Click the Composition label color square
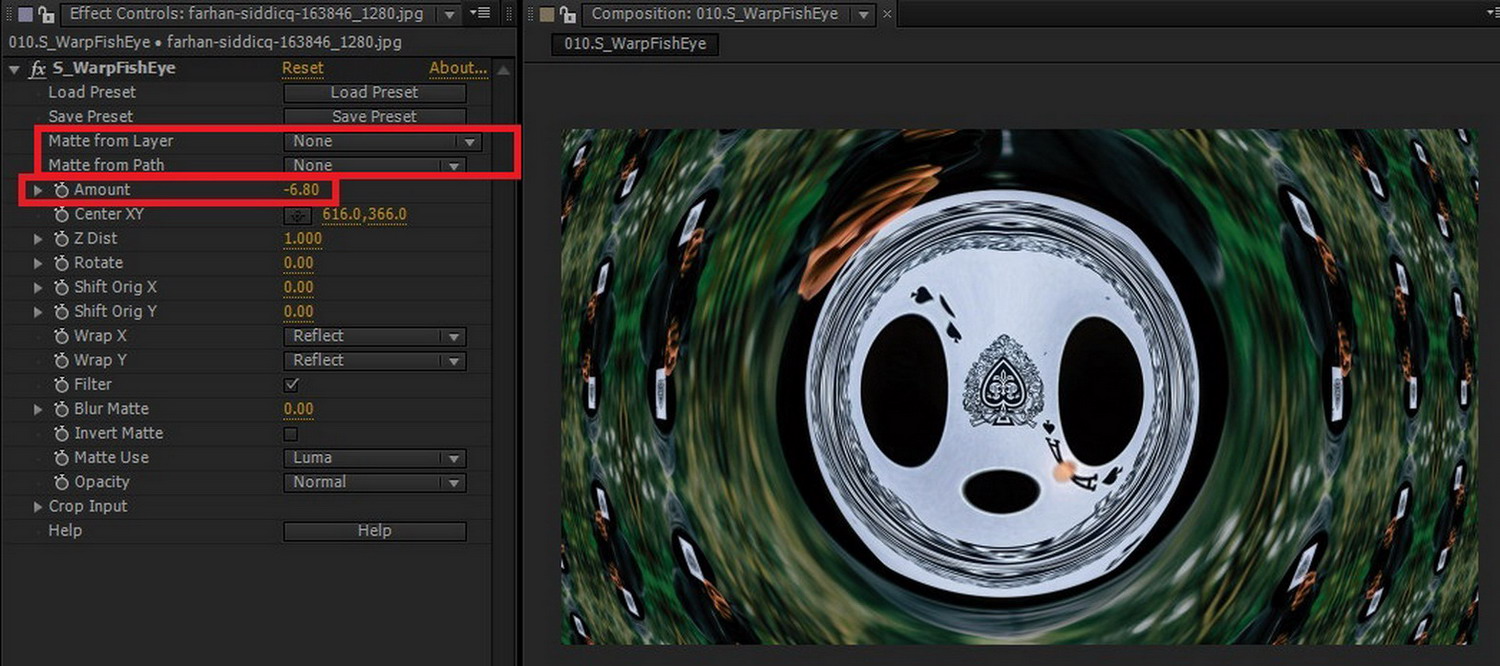1500x666 pixels. (546, 14)
